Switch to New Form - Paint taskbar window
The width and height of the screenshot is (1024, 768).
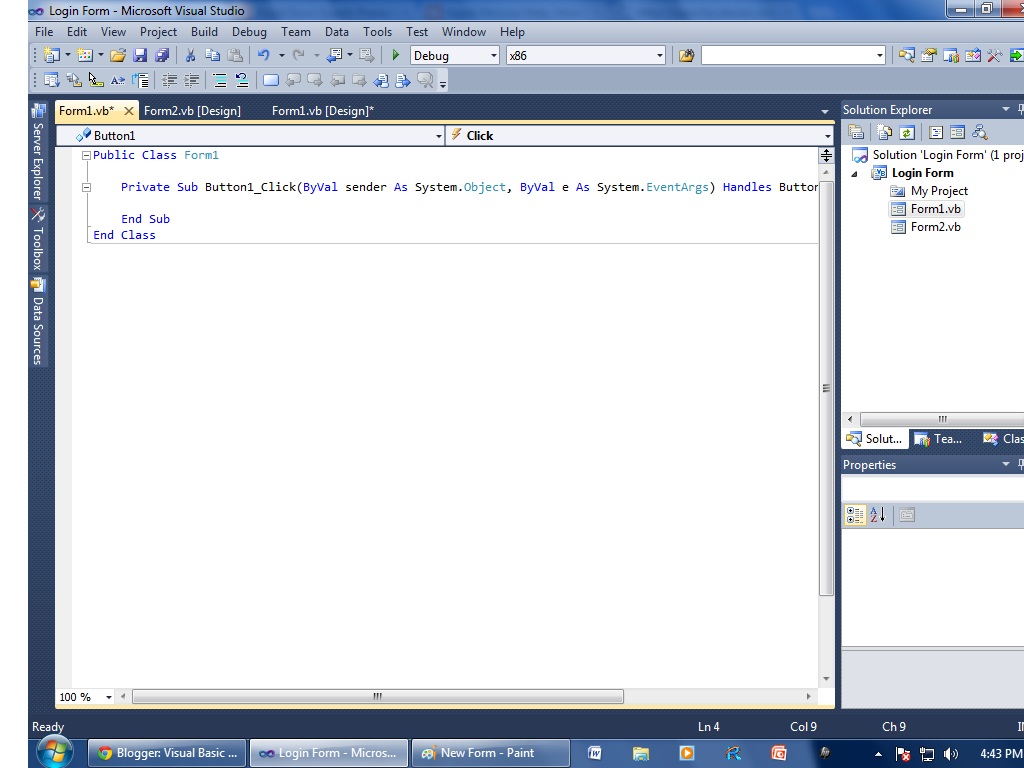(490, 753)
